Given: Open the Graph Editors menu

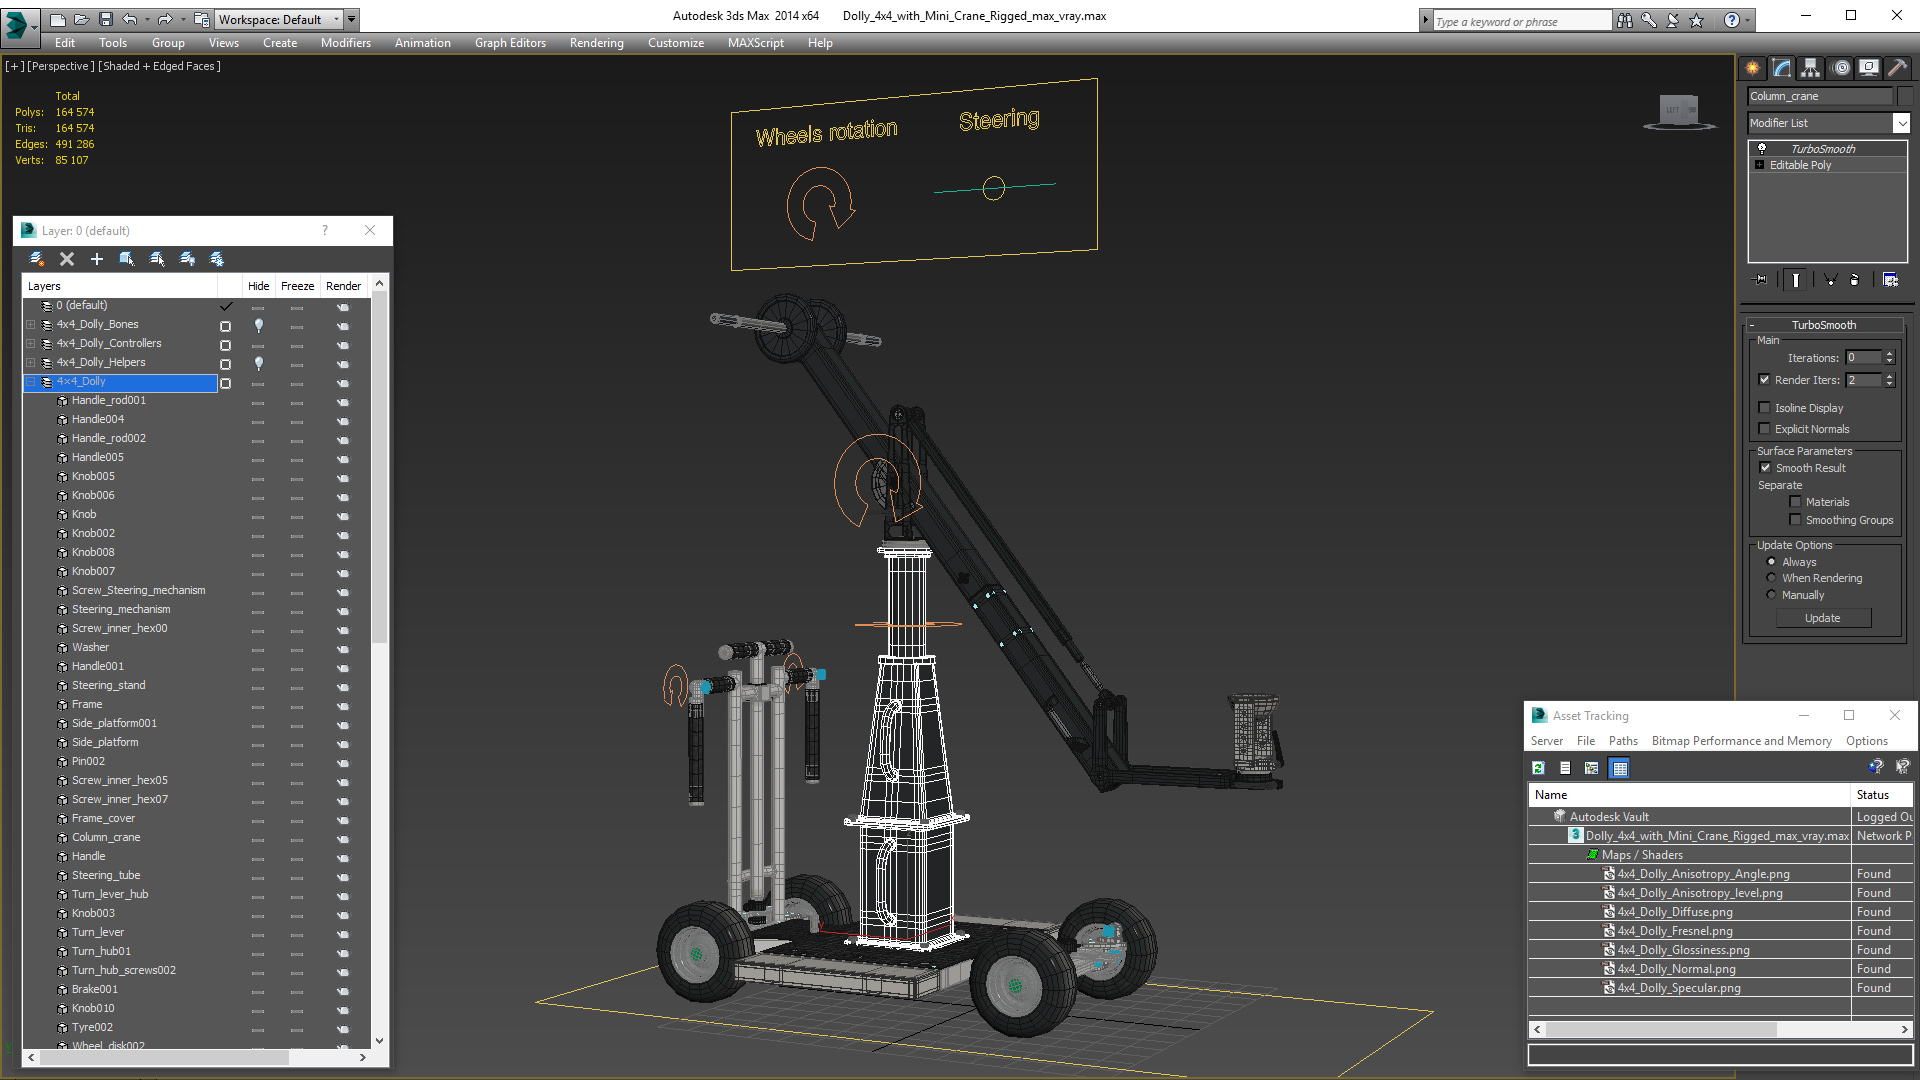Looking at the screenshot, I should 510,43.
